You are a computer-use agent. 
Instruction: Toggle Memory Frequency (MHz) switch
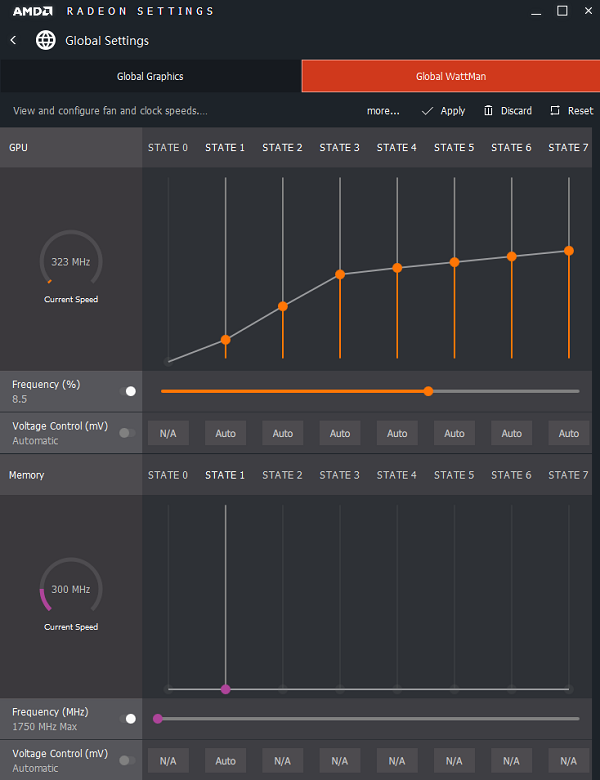[128, 719]
